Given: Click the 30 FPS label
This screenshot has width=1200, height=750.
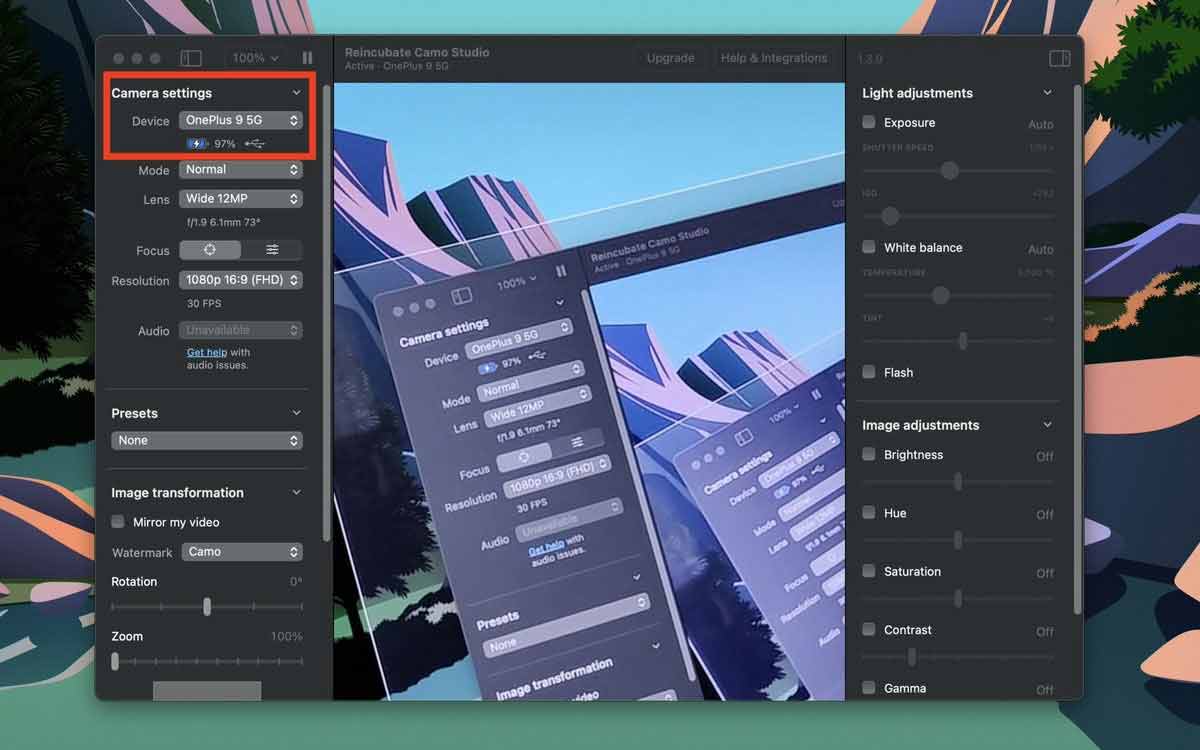Looking at the screenshot, I should tap(204, 303).
